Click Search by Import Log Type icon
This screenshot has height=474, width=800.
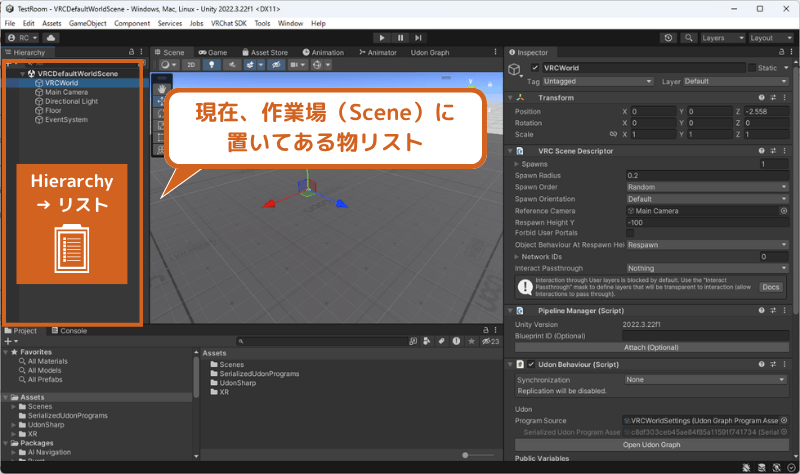tap(456, 341)
